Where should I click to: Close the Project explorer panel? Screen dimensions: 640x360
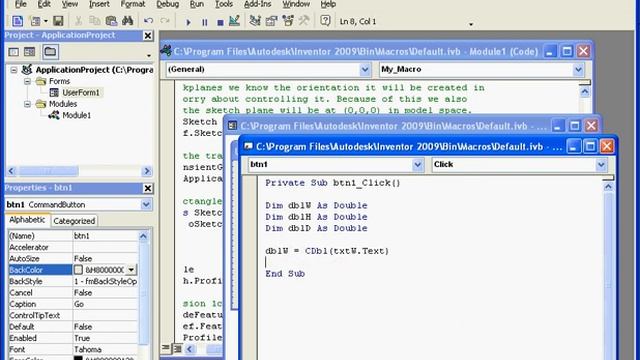148,36
